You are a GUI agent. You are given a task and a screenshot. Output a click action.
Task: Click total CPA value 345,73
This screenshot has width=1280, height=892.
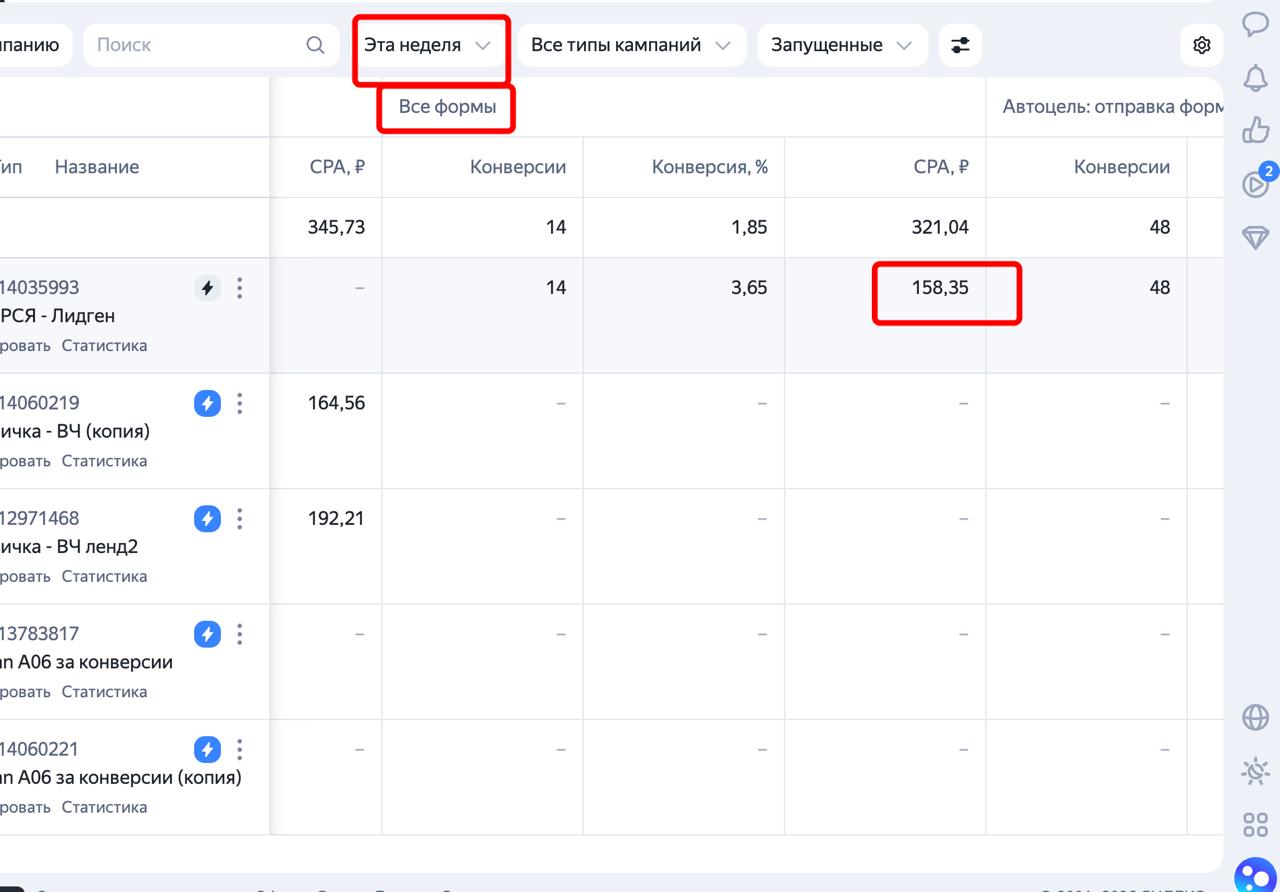(x=336, y=228)
